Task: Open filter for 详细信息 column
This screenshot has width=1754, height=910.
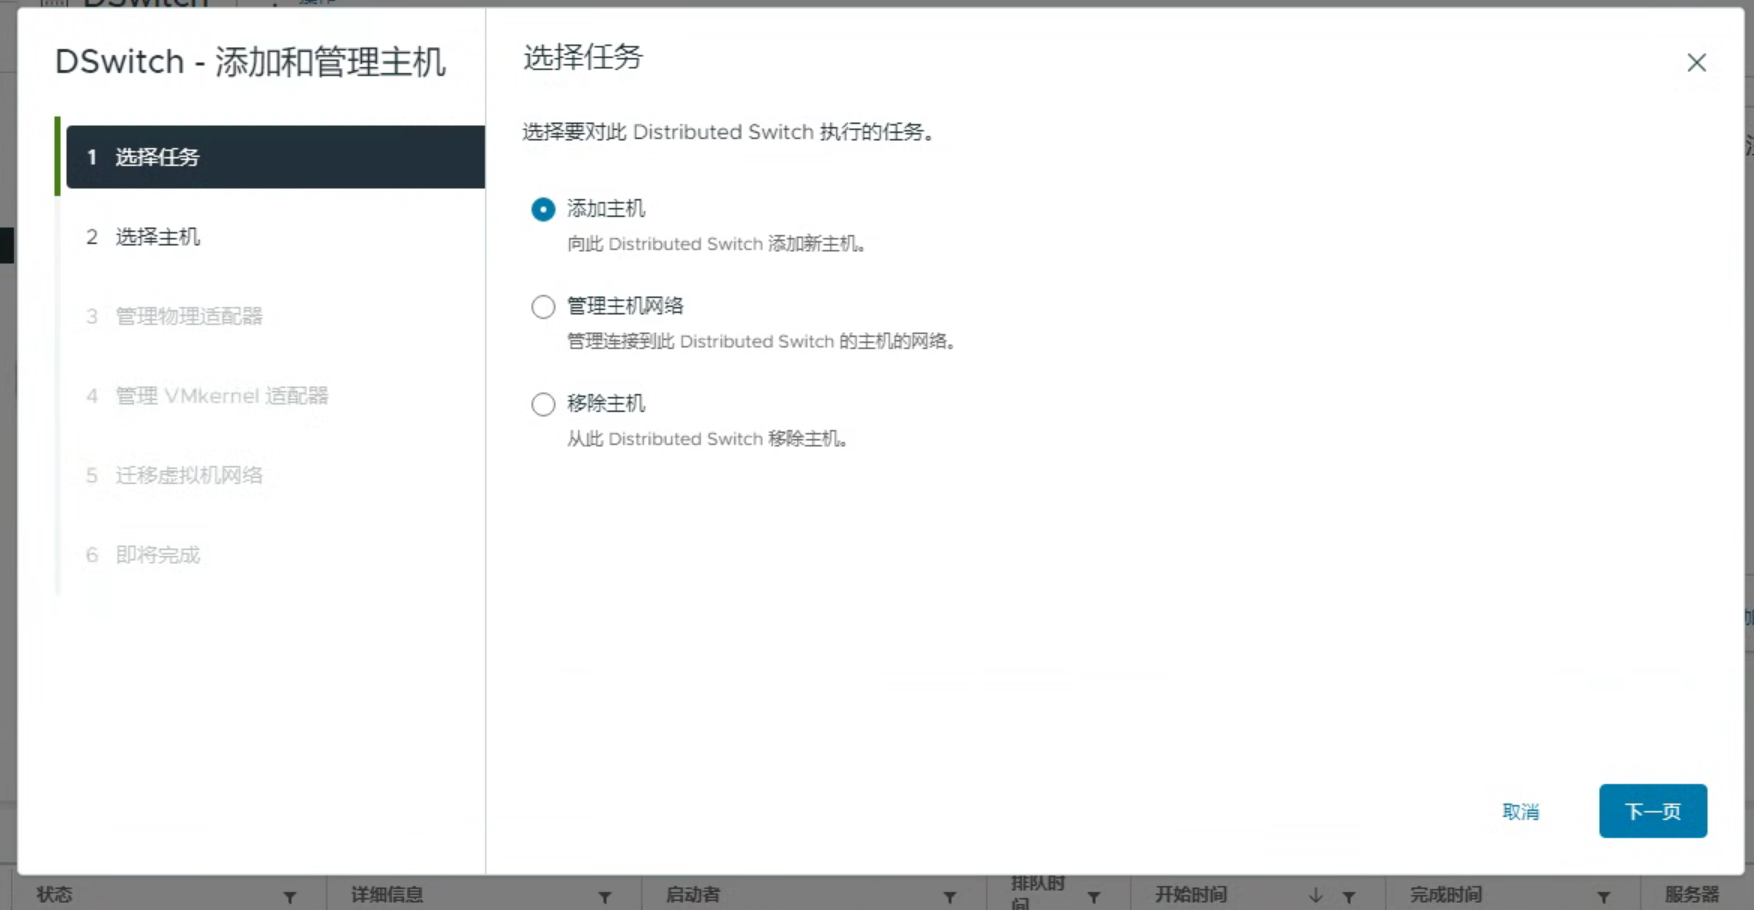Action: (605, 898)
